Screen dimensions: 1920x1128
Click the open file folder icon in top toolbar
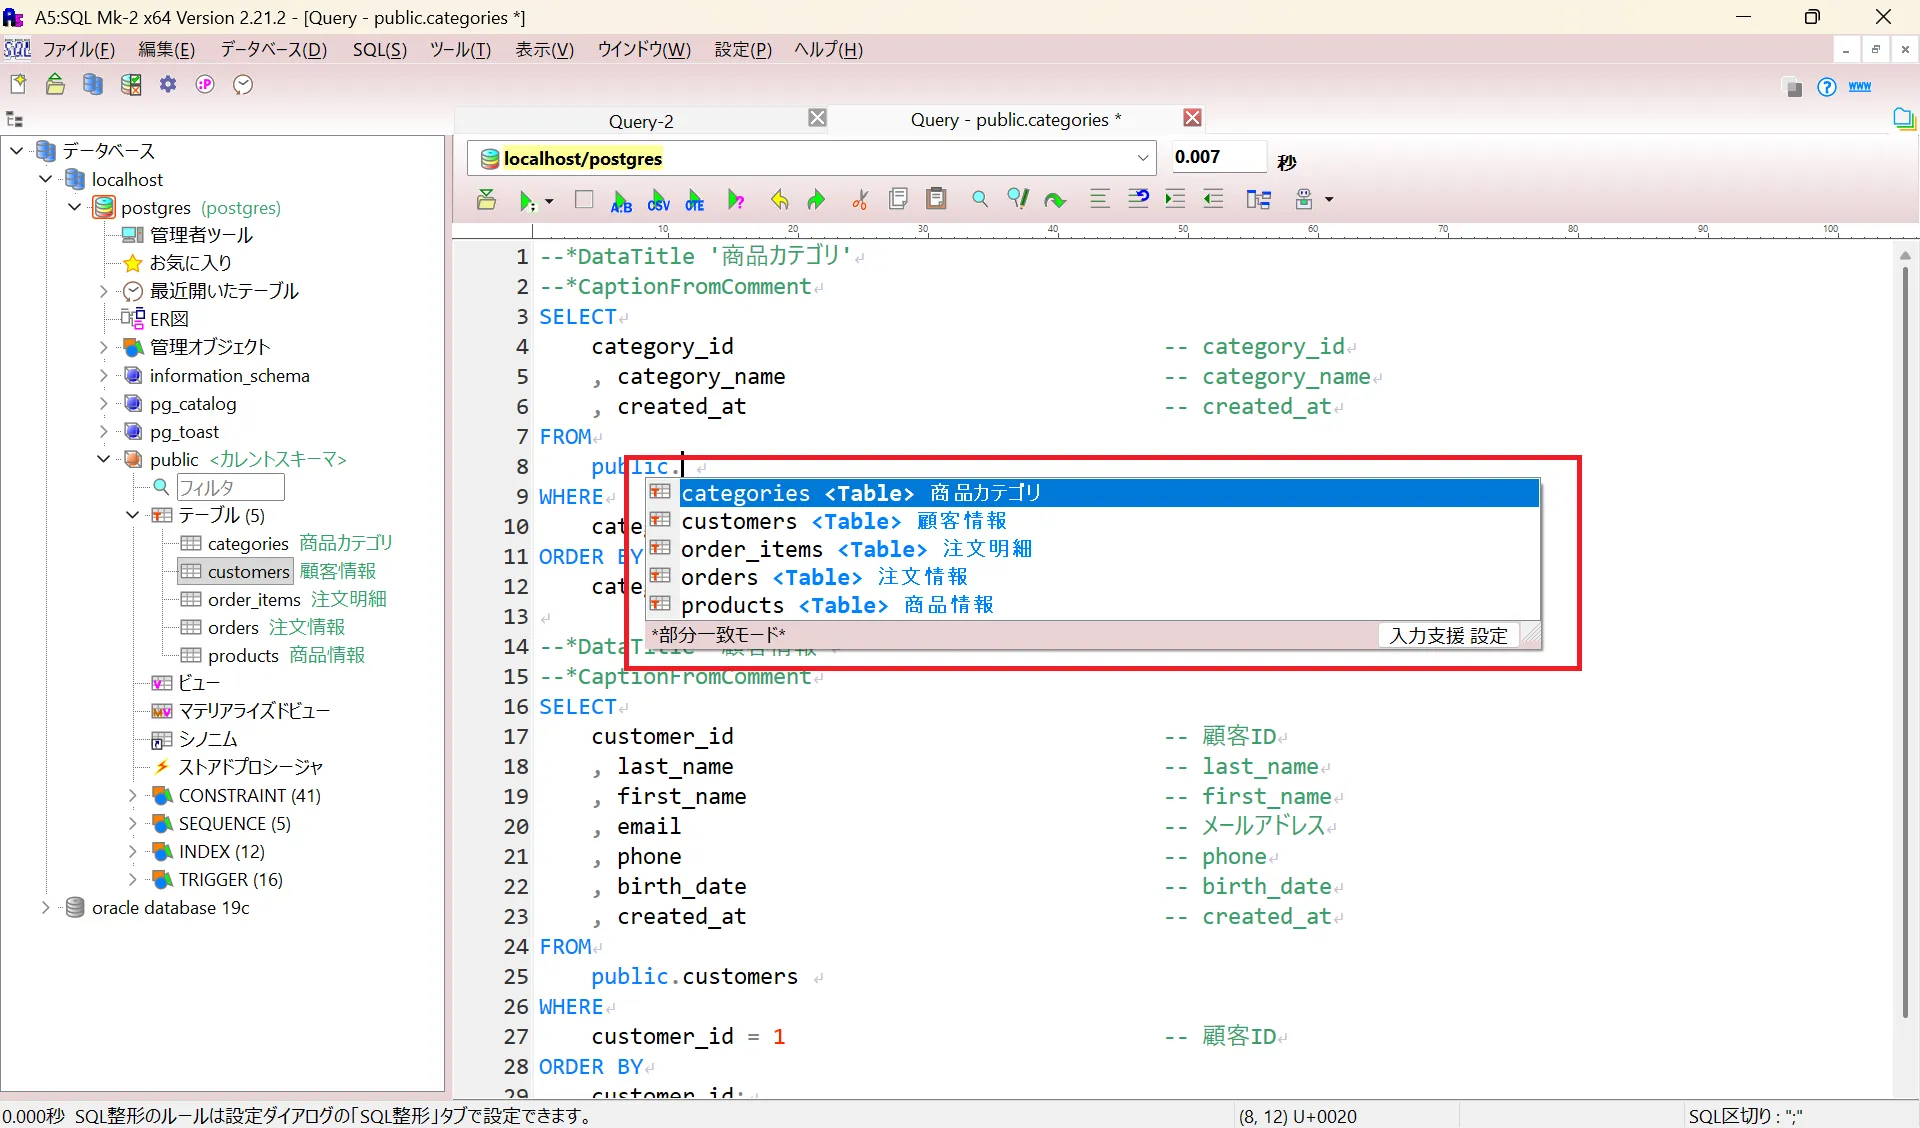click(55, 85)
